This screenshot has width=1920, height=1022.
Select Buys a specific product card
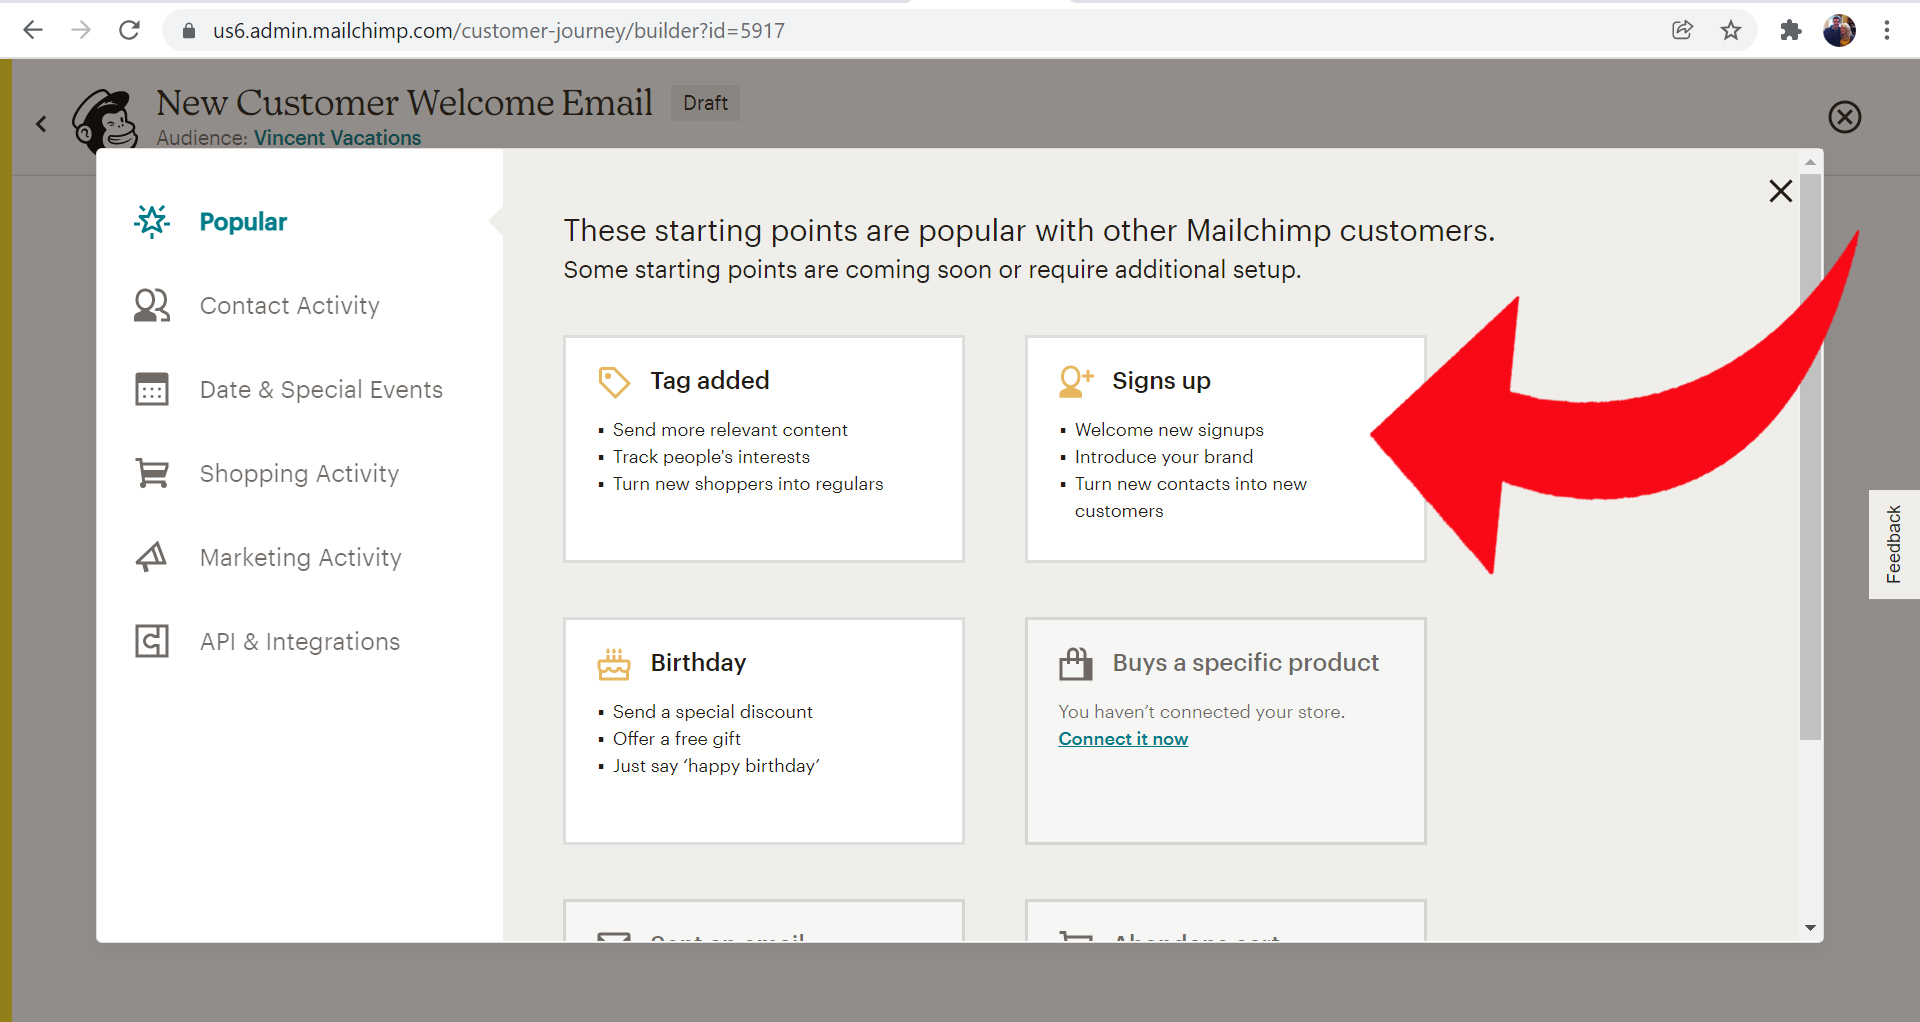pyautogui.click(x=1226, y=731)
